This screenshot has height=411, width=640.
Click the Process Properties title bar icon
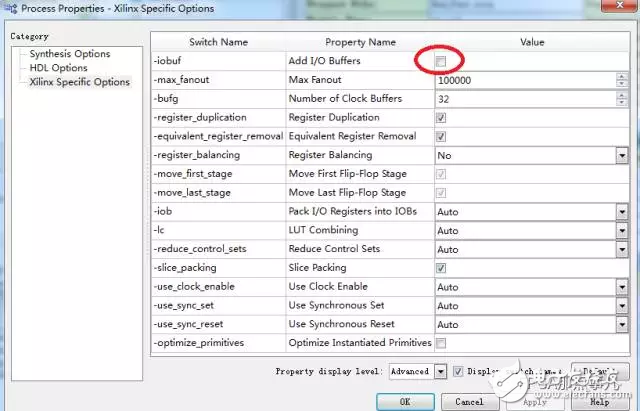click(11, 8)
